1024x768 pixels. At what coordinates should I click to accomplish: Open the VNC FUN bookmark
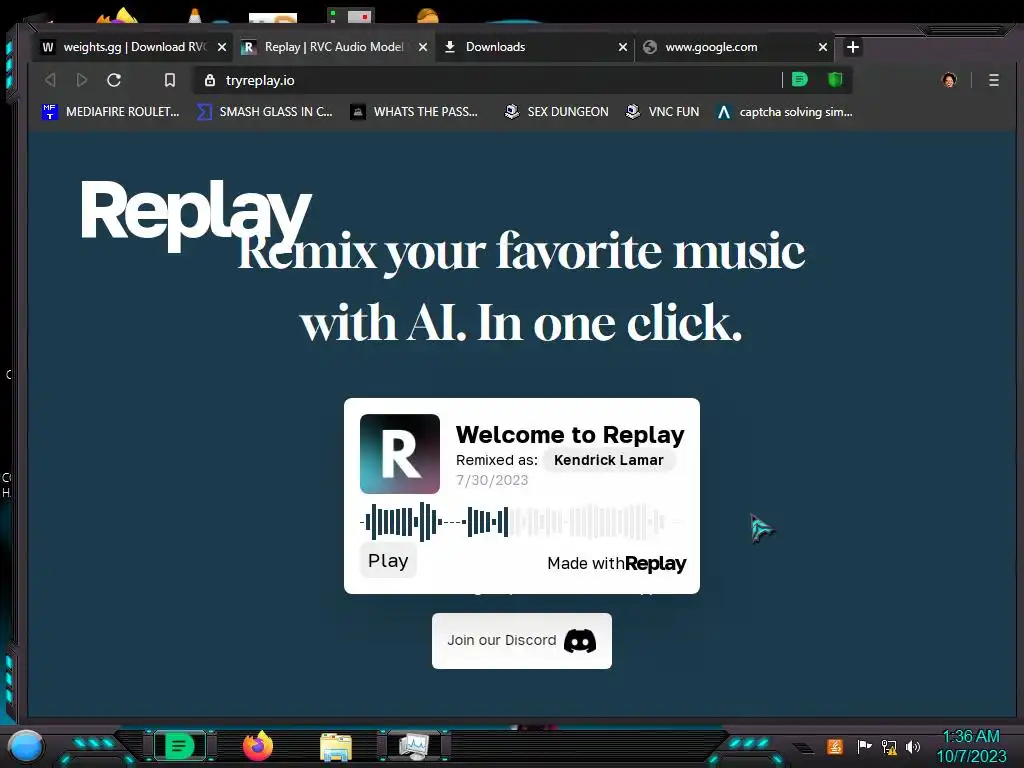pyautogui.click(x=662, y=112)
